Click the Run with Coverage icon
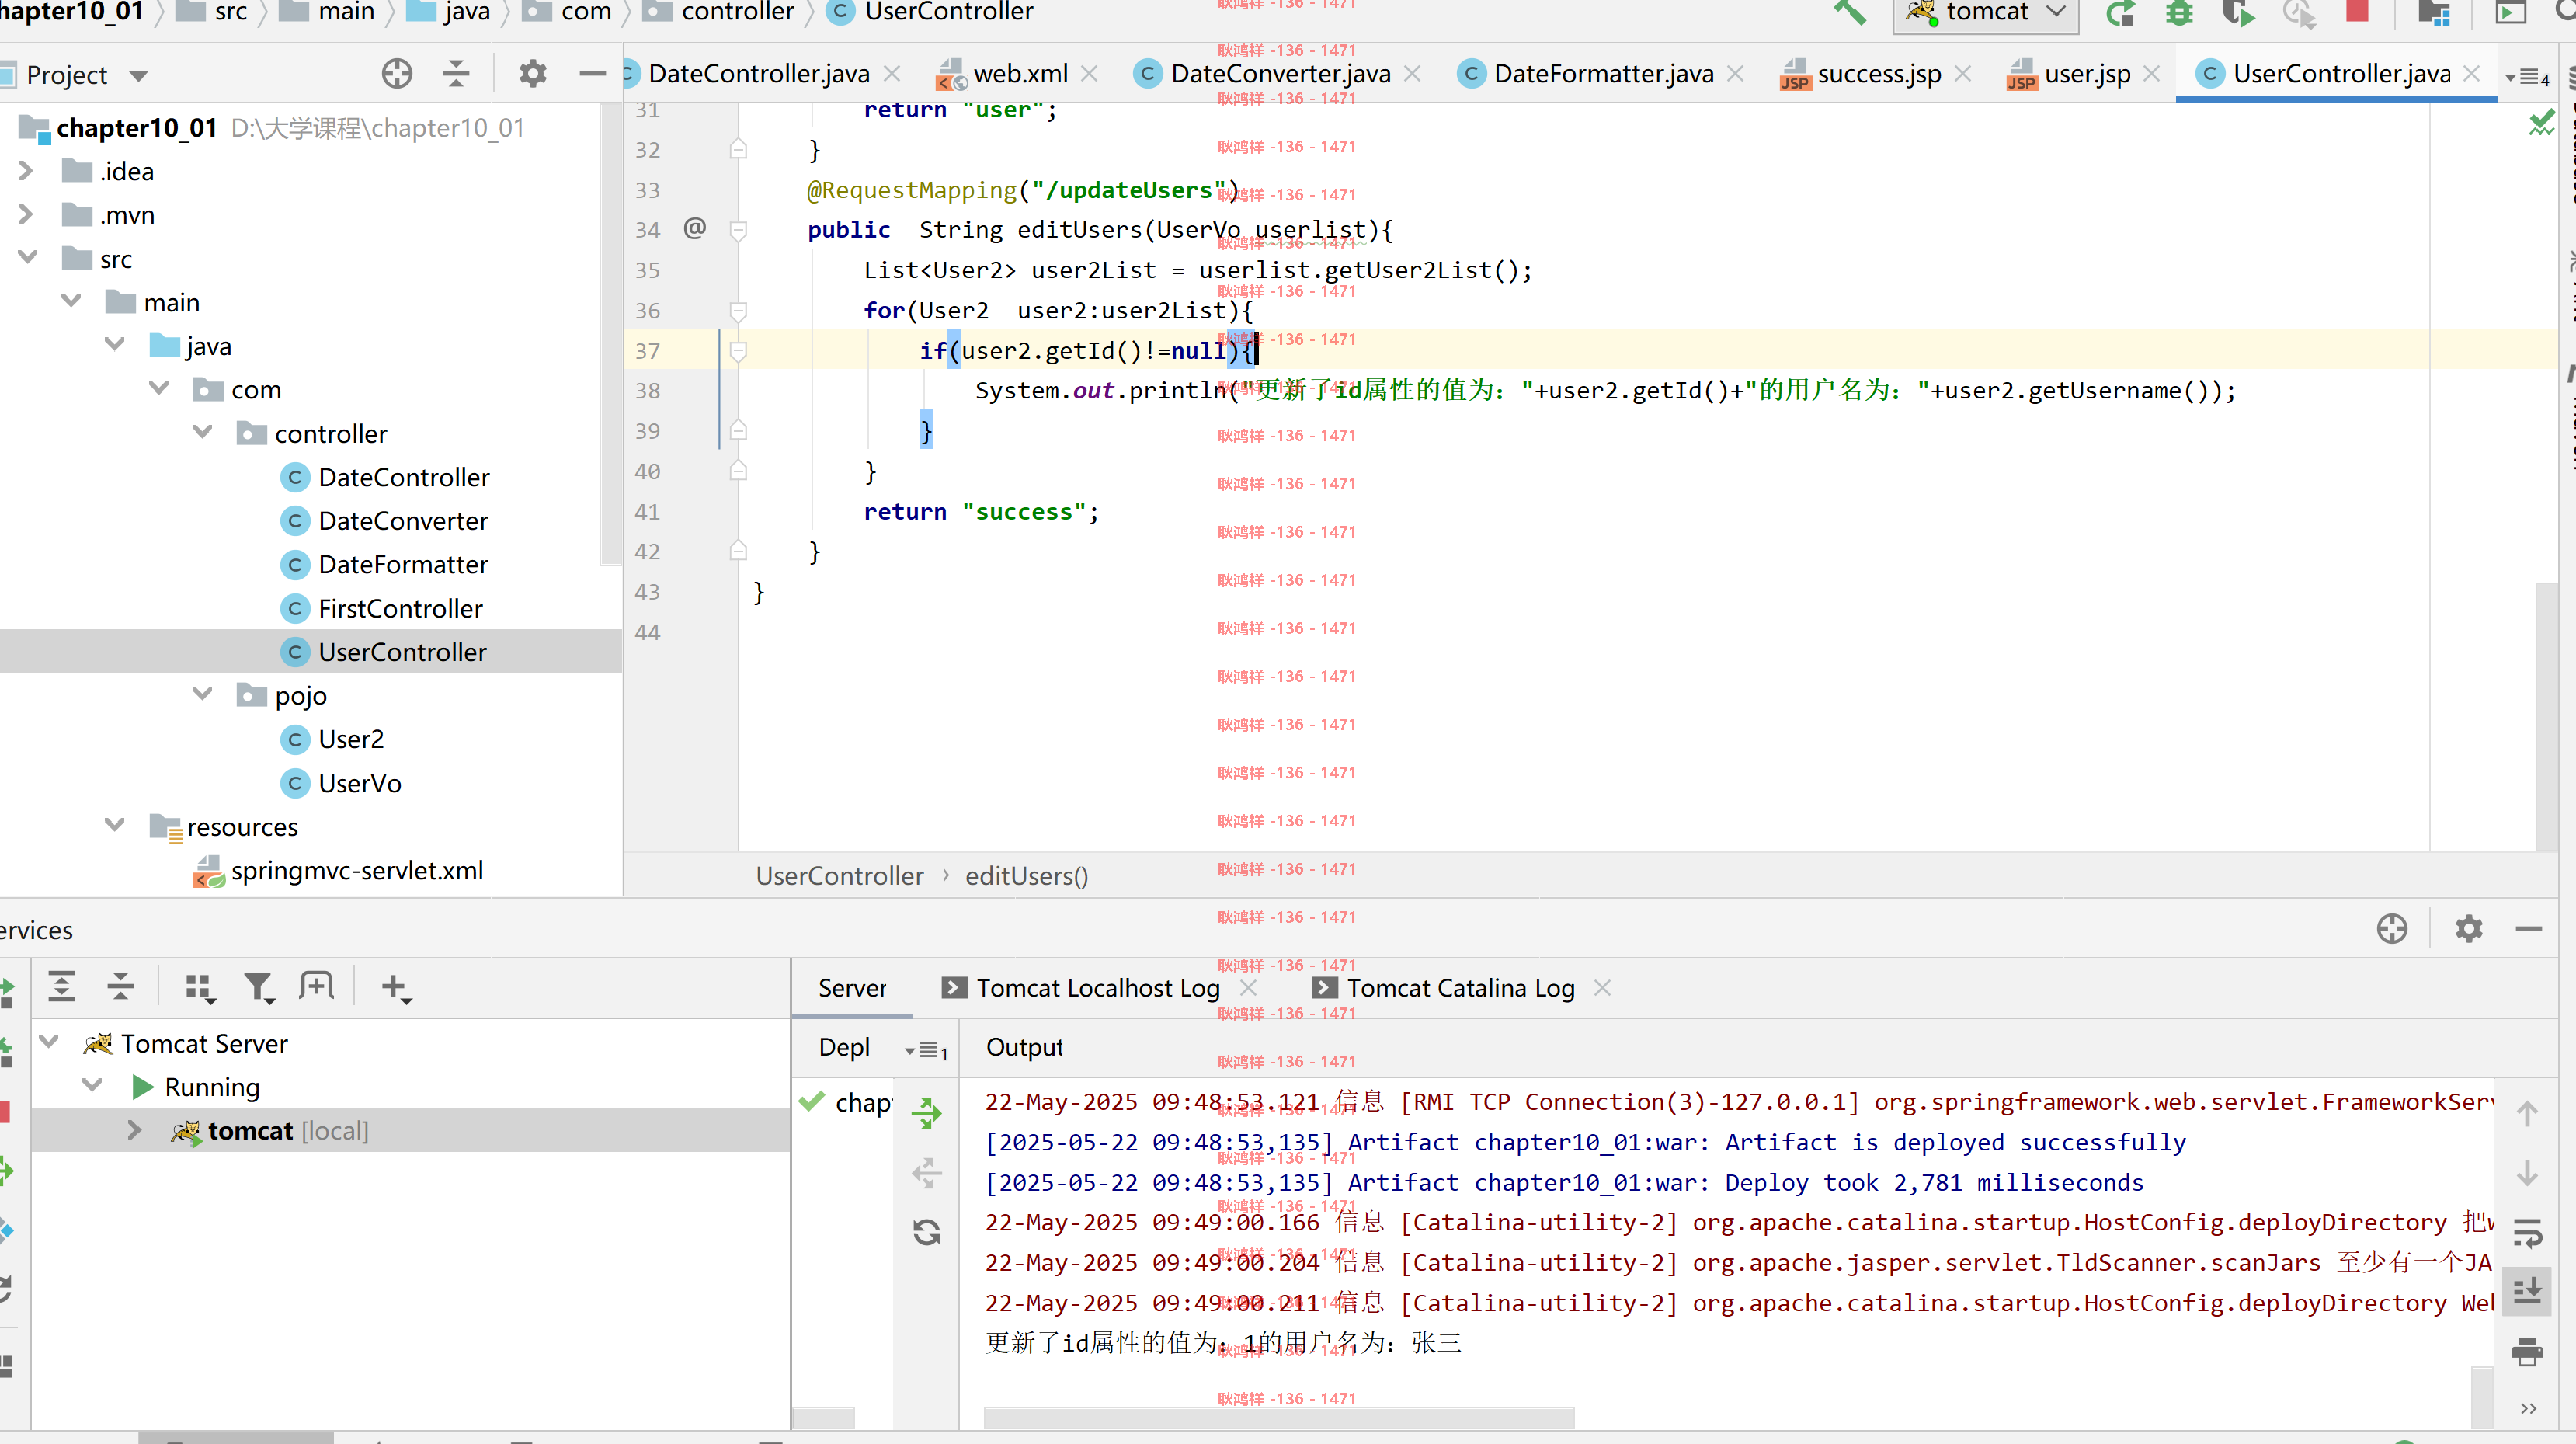The width and height of the screenshot is (2576, 1444). point(2238,13)
